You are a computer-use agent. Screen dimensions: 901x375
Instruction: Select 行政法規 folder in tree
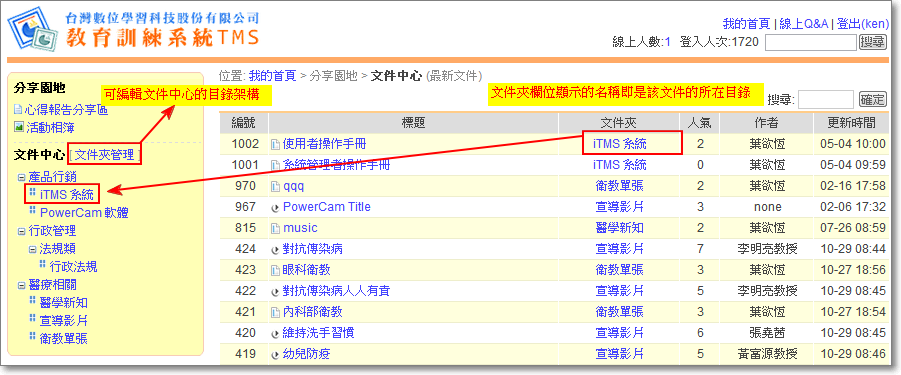pyautogui.click(x=73, y=267)
